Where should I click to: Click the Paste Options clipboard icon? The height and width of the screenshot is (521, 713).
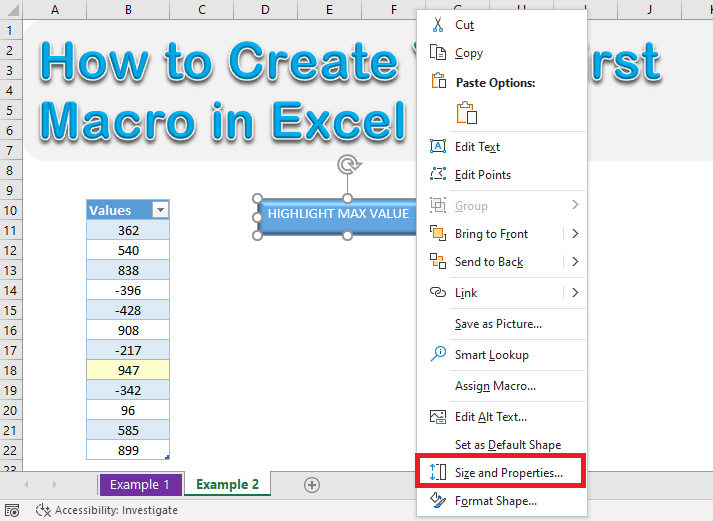click(438, 80)
